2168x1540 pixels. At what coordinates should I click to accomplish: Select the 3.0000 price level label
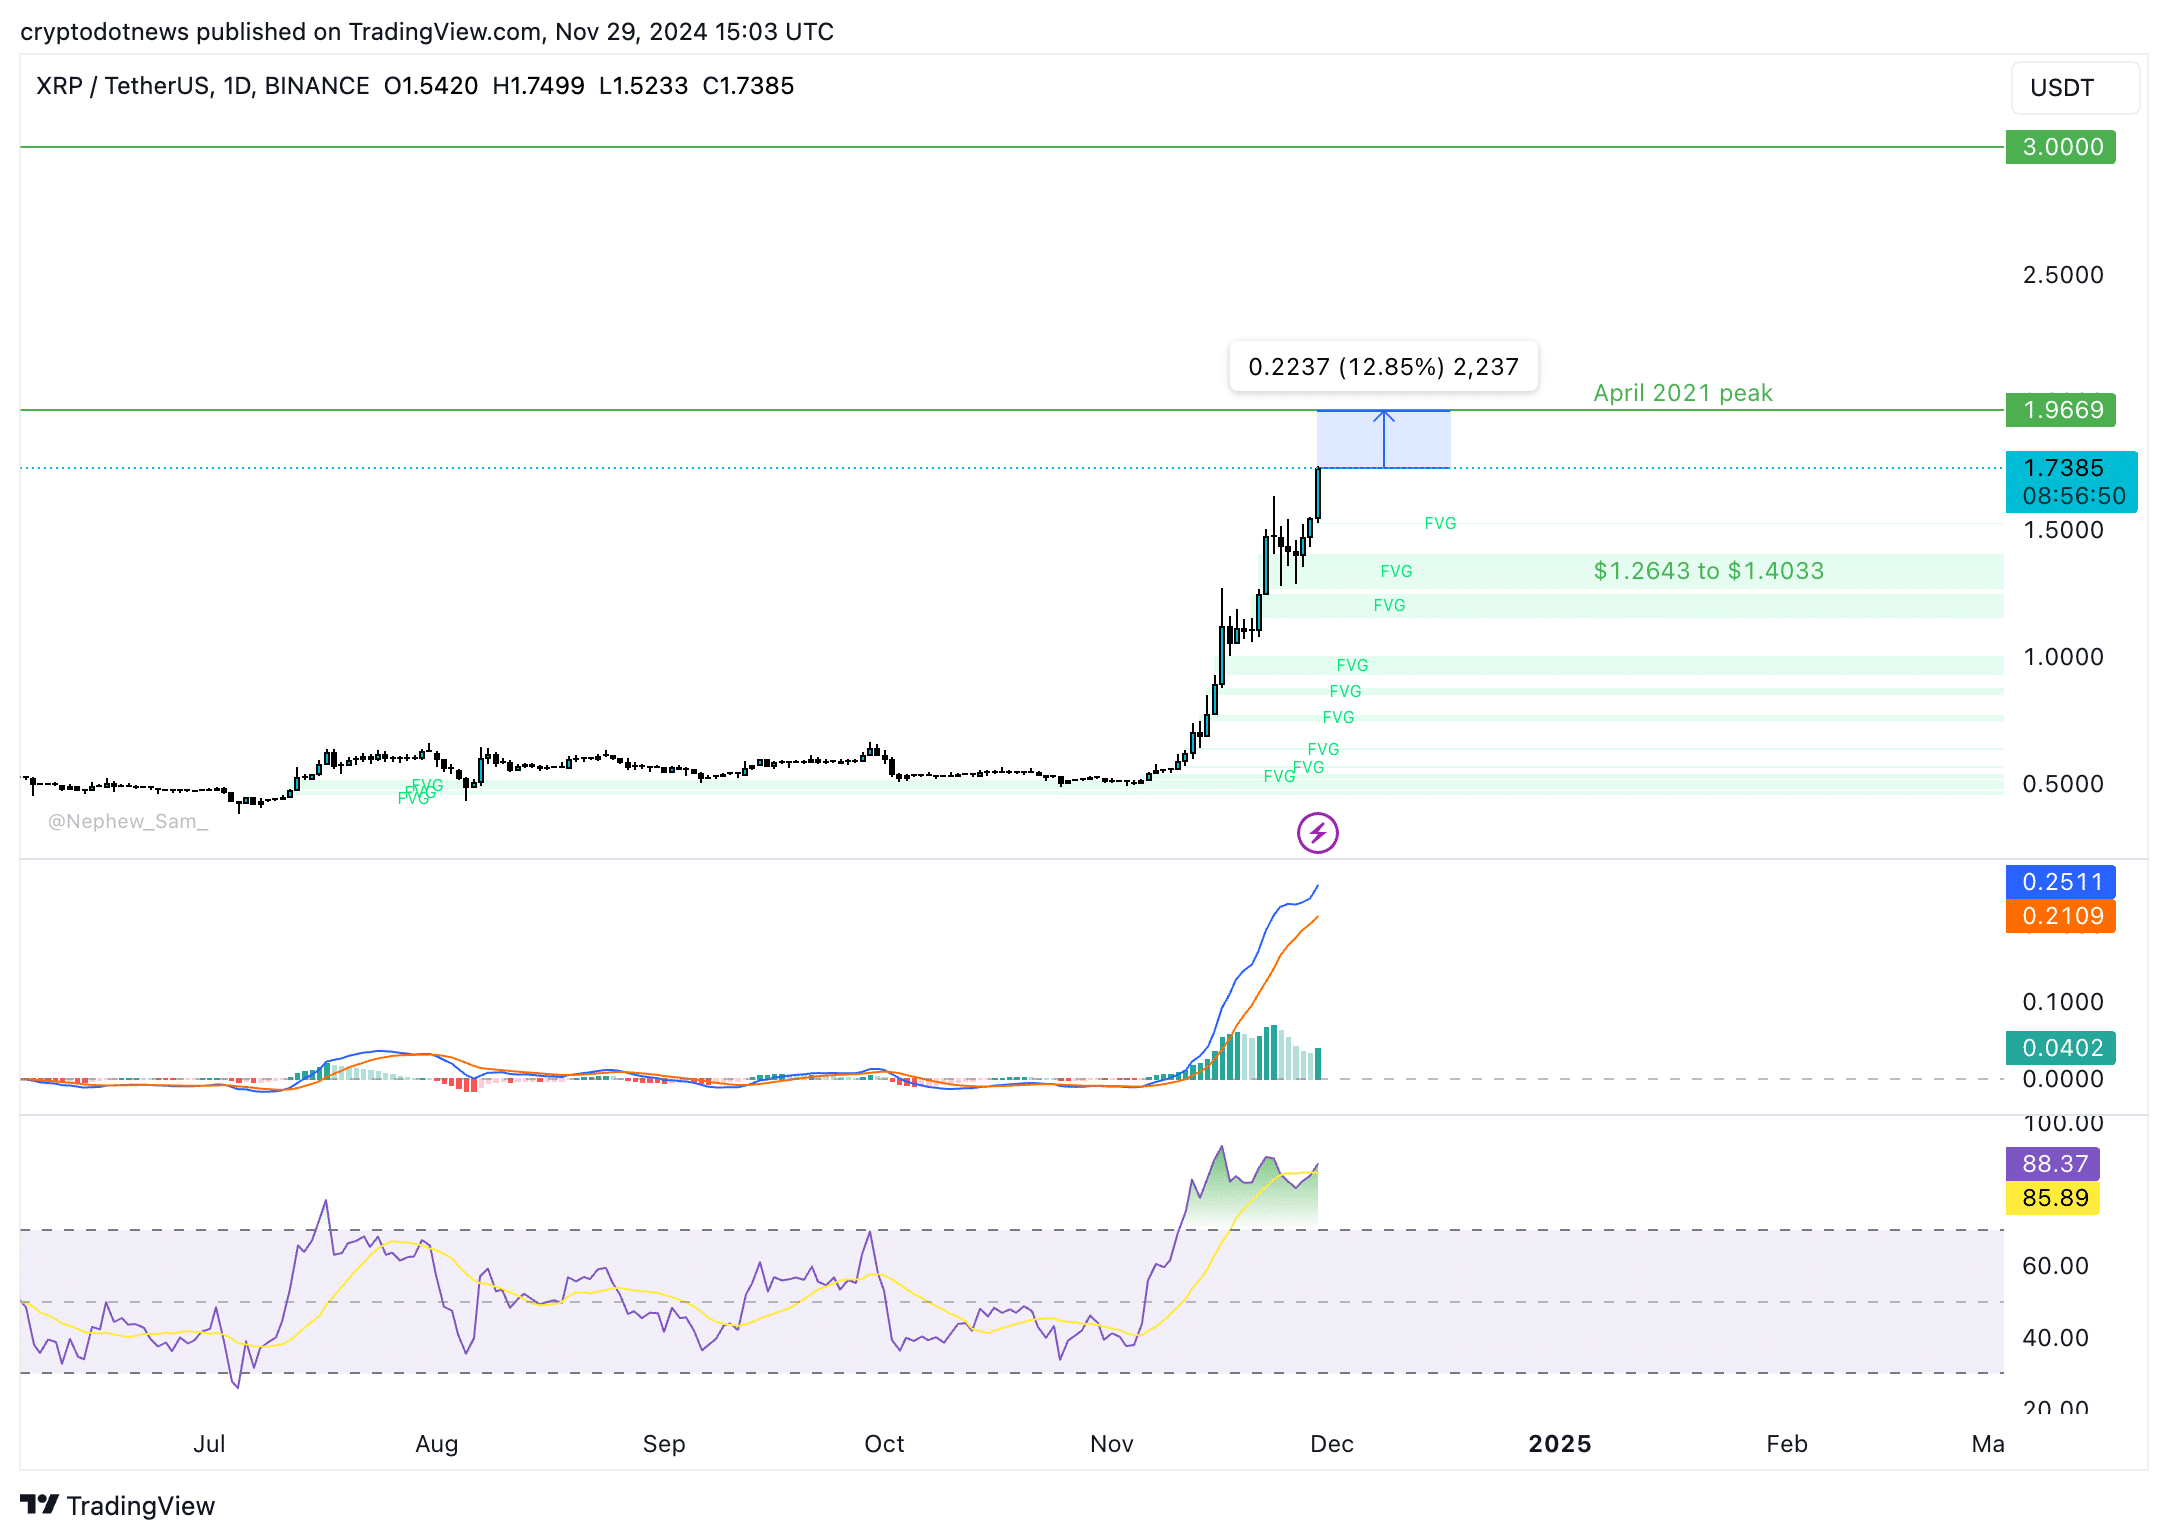pyautogui.click(x=2060, y=147)
